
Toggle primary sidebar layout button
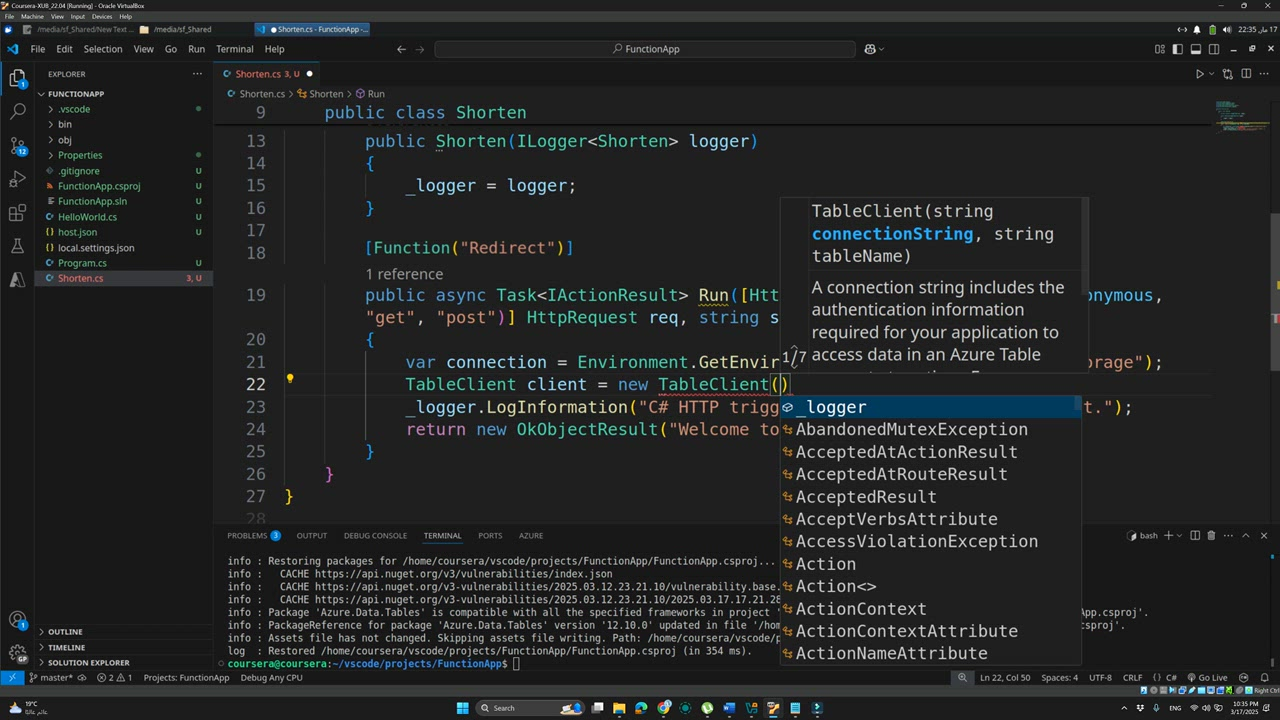click(1178, 49)
